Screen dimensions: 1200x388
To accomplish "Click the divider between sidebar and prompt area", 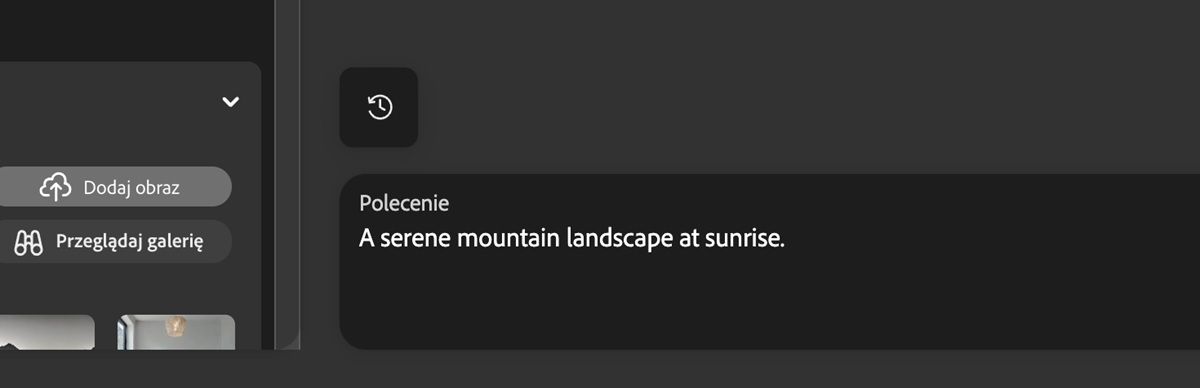I will [288, 175].
